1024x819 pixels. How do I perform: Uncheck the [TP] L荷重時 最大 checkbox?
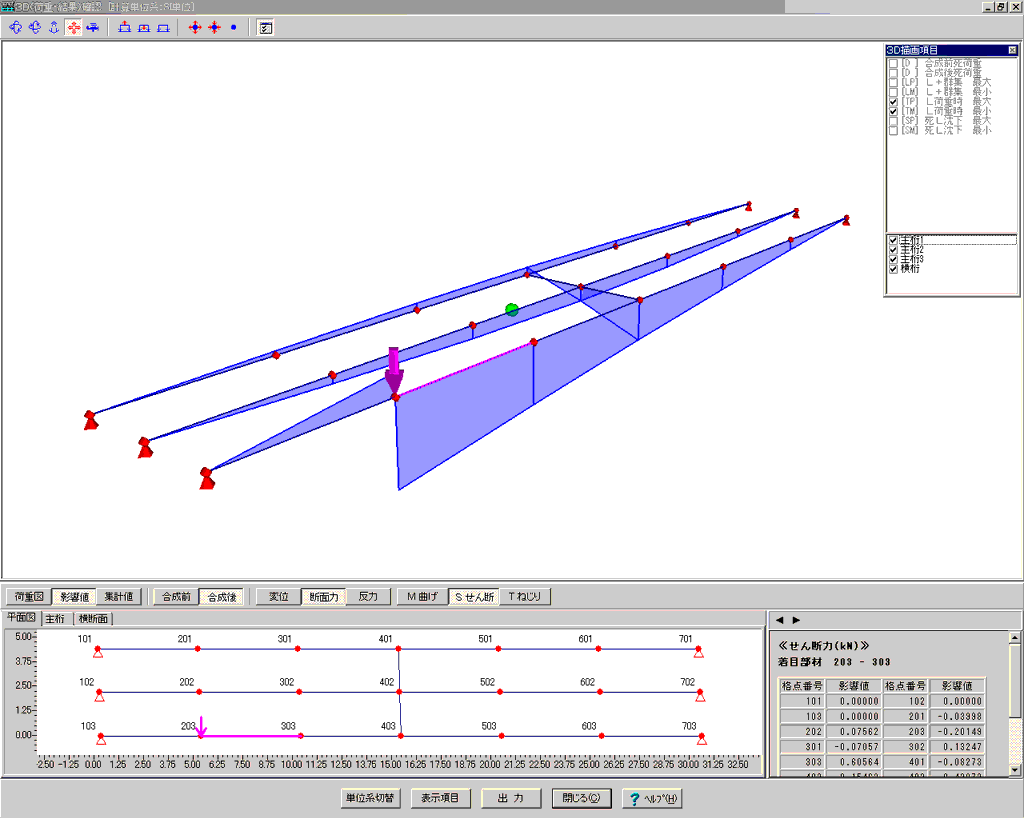[x=893, y=103]
